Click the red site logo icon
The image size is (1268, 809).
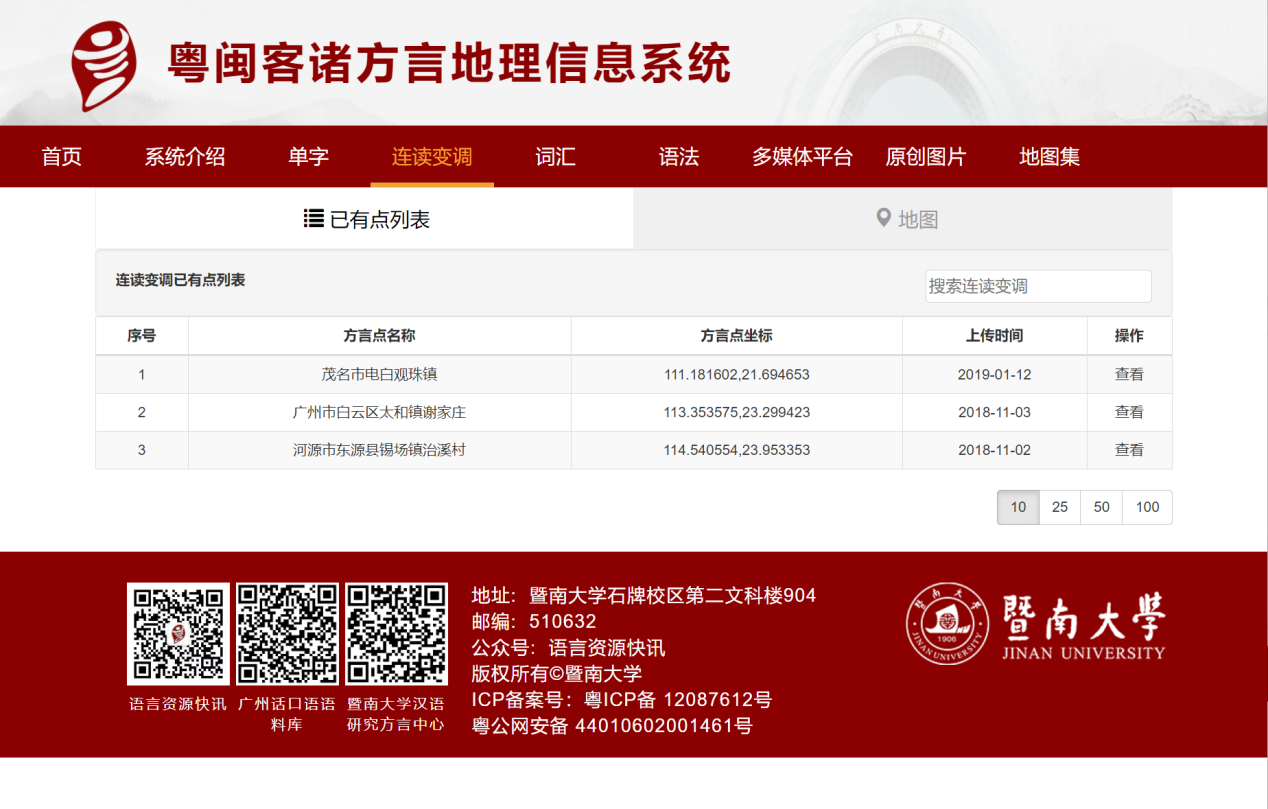coord(103,64)
